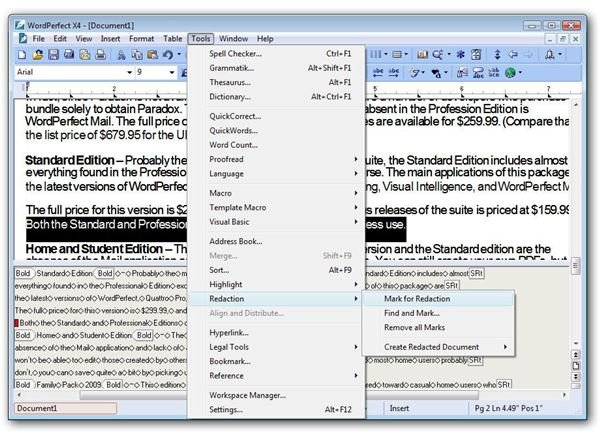Print the document with the printer icon

[x=101, y=55]
